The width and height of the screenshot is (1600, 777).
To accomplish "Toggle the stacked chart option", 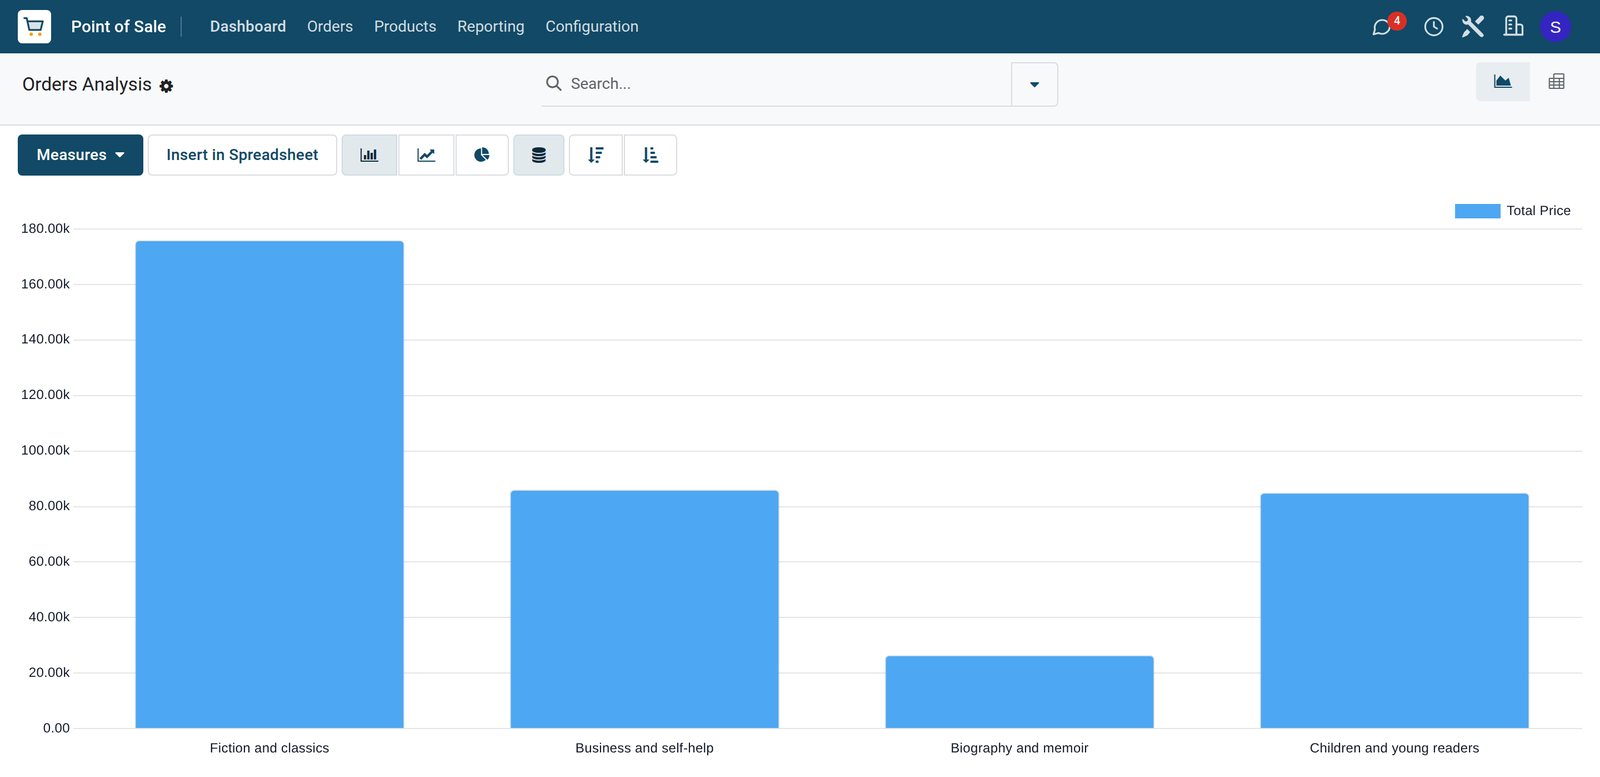I will pyautogui.click(x=539, y=155).
